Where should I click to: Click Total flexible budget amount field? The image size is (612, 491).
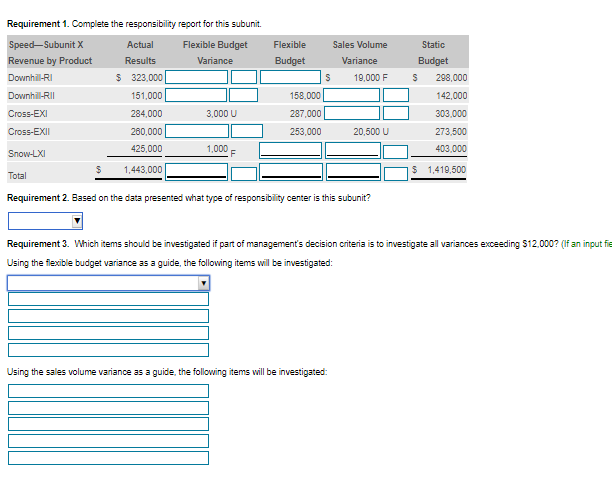coord(291,172)
